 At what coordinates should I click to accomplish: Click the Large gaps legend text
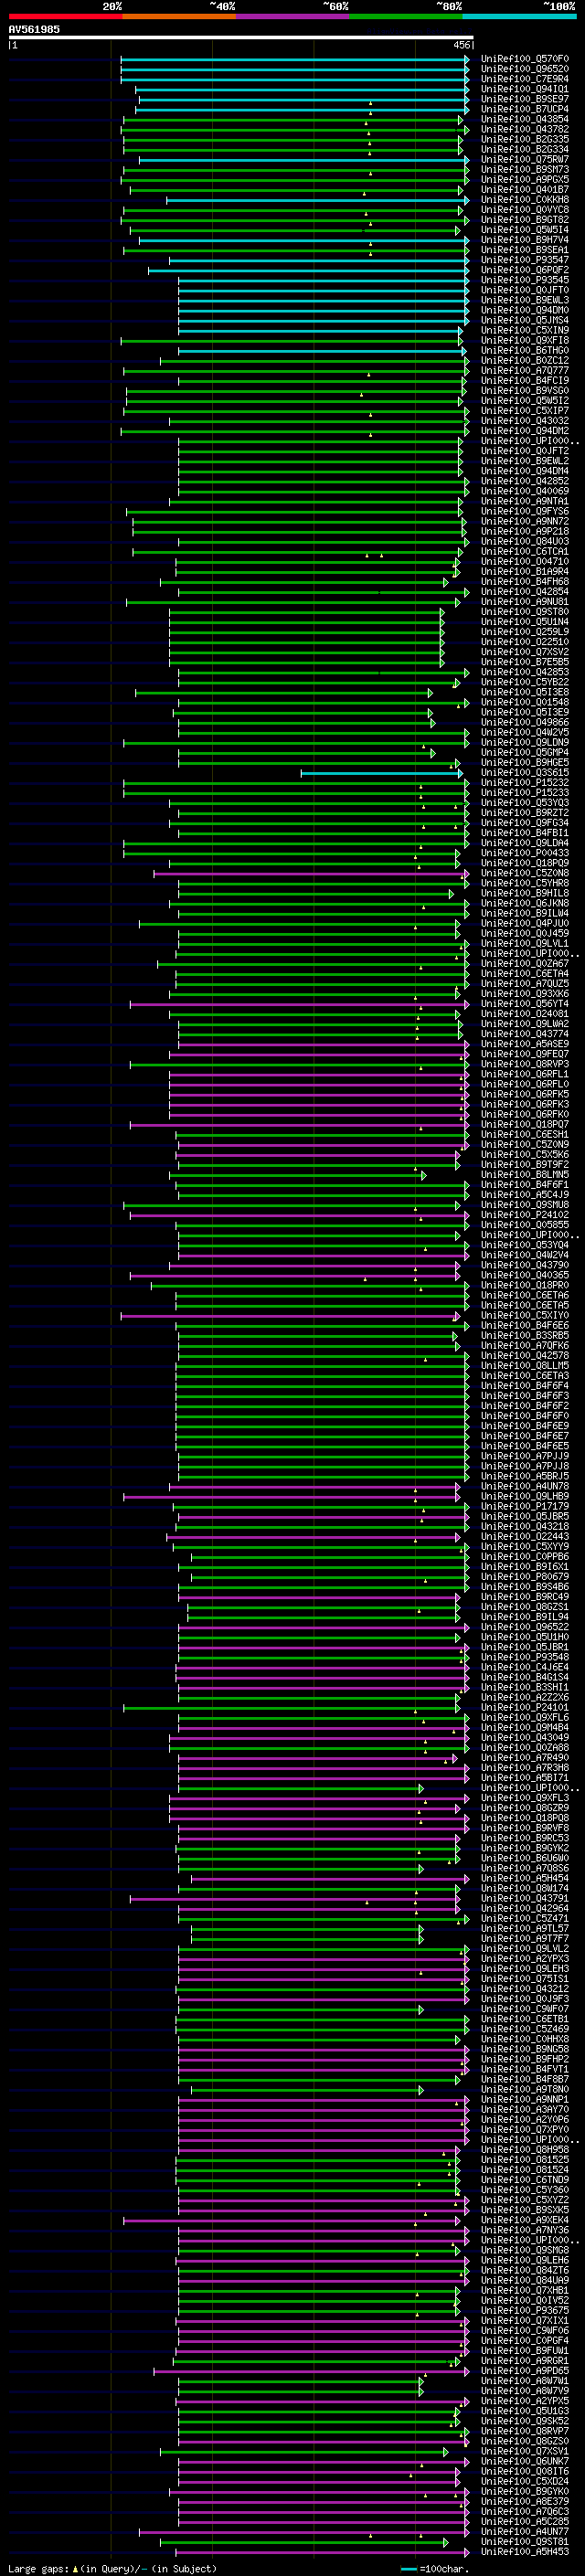(112, 2569)
